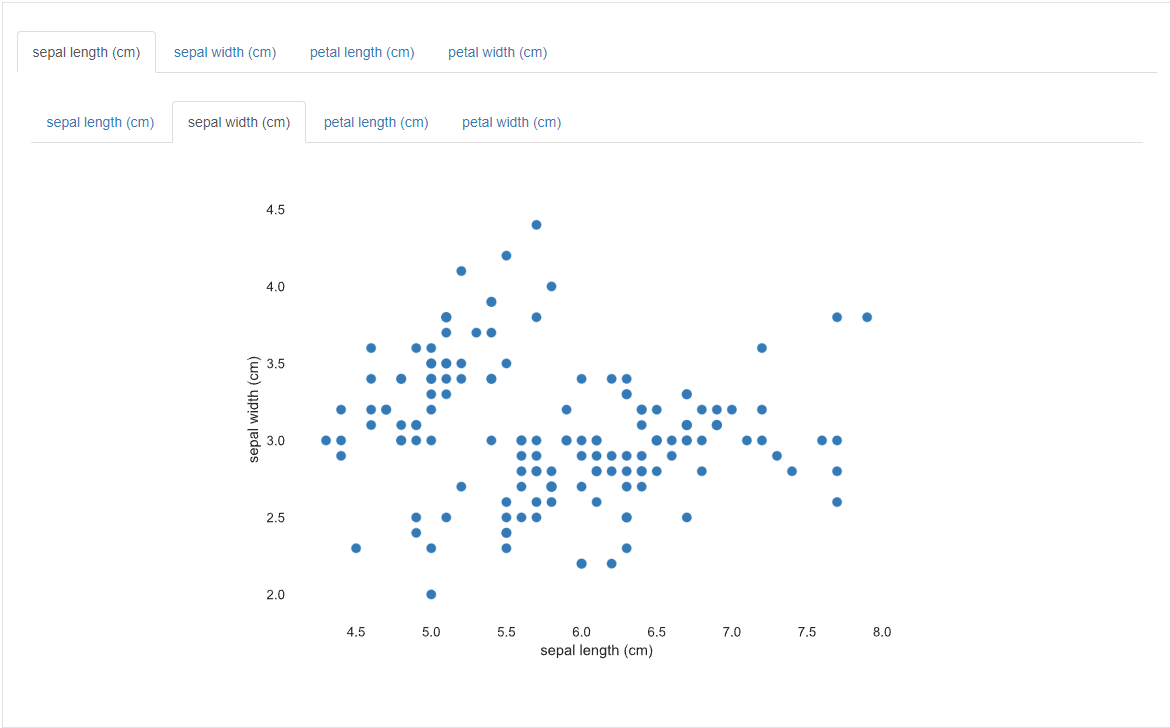This screenshot has height=728, width=1170.
Task: Click the y-axis tick label 4.0
Action: tap(275, 287)
